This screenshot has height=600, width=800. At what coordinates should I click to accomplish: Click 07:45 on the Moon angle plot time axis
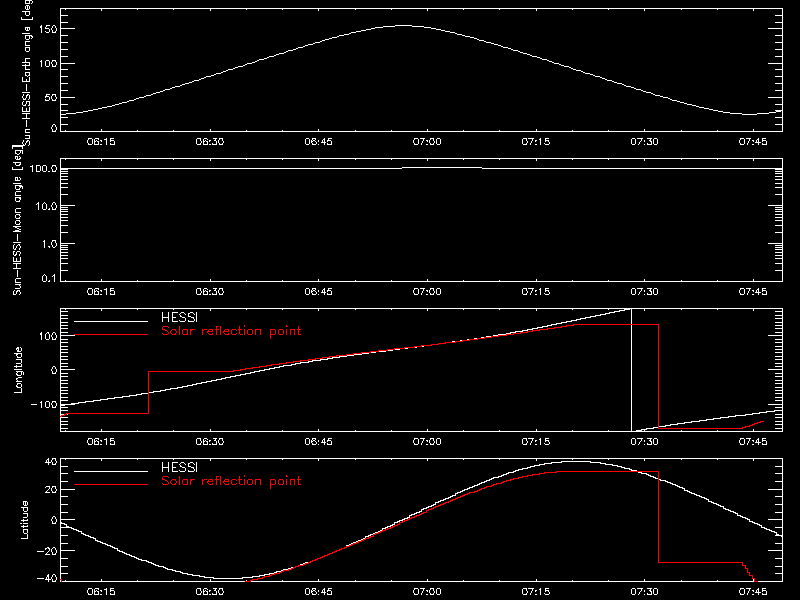point(753,291)
